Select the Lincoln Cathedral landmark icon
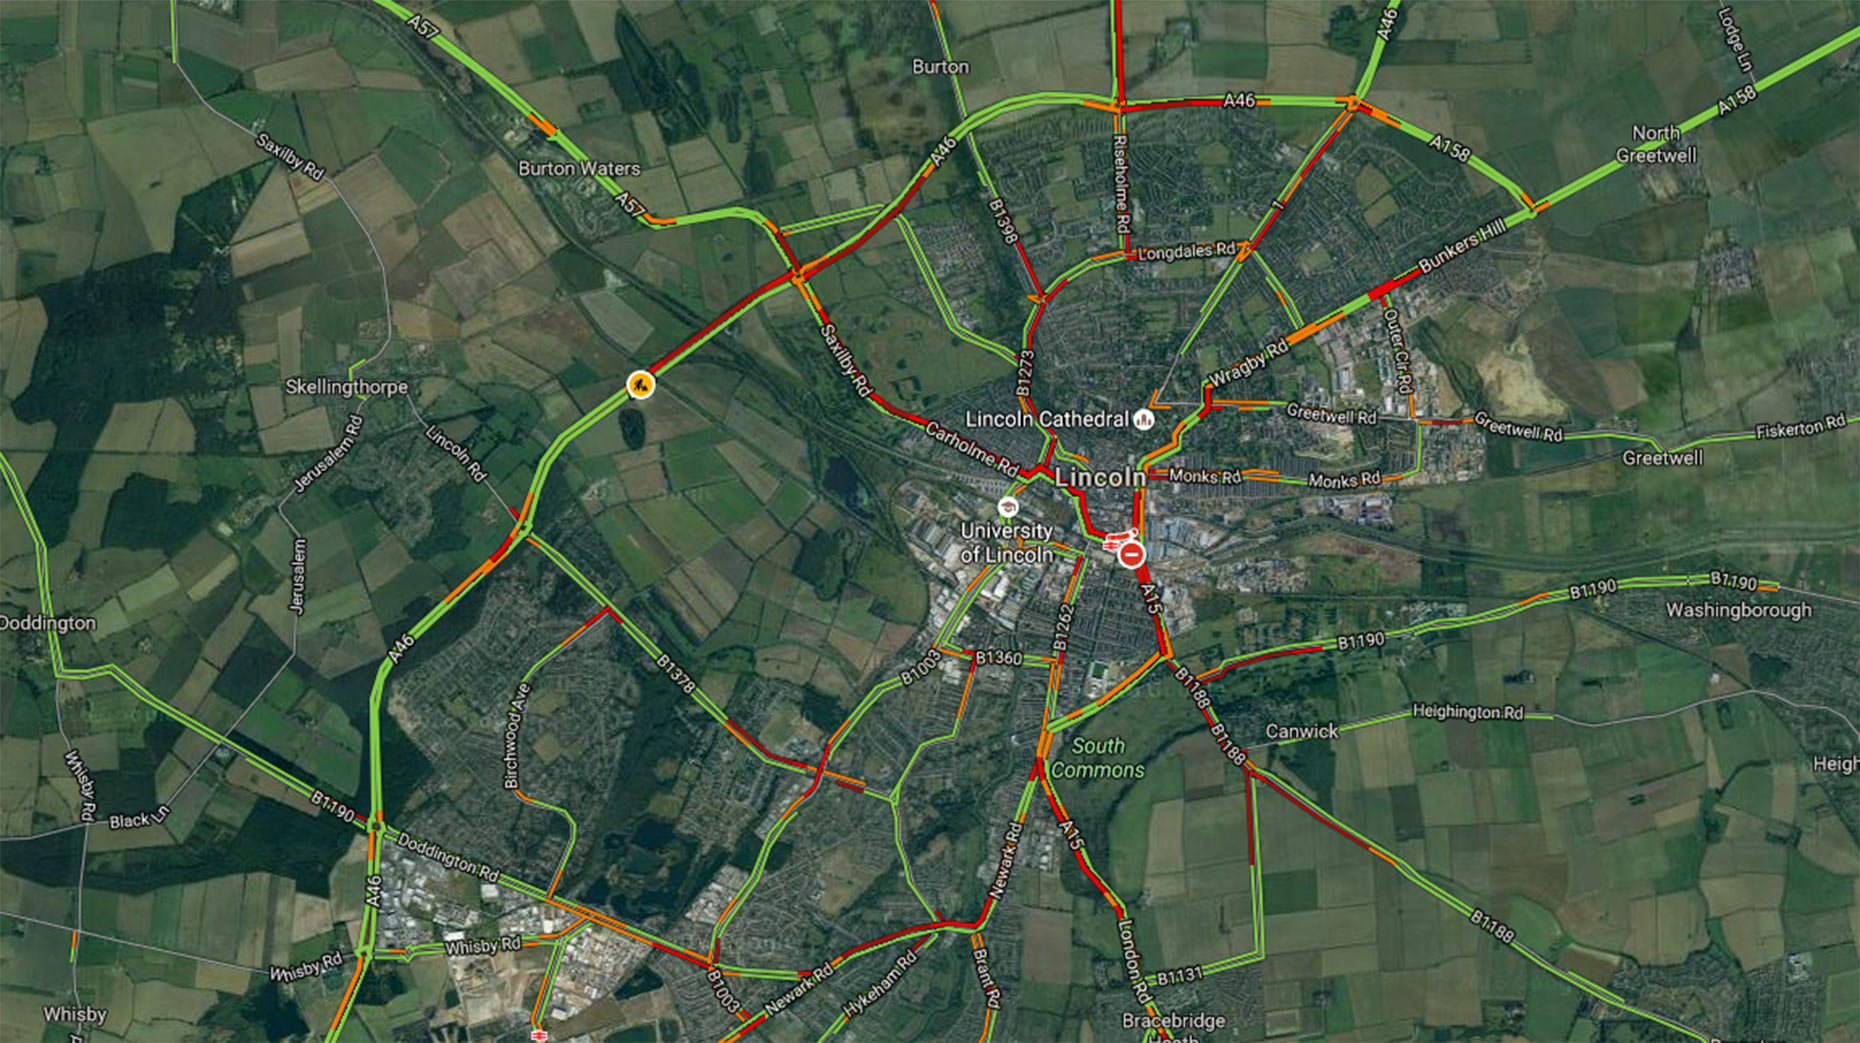Viewport: 1860px width, 1043px height. [1143, 419]
